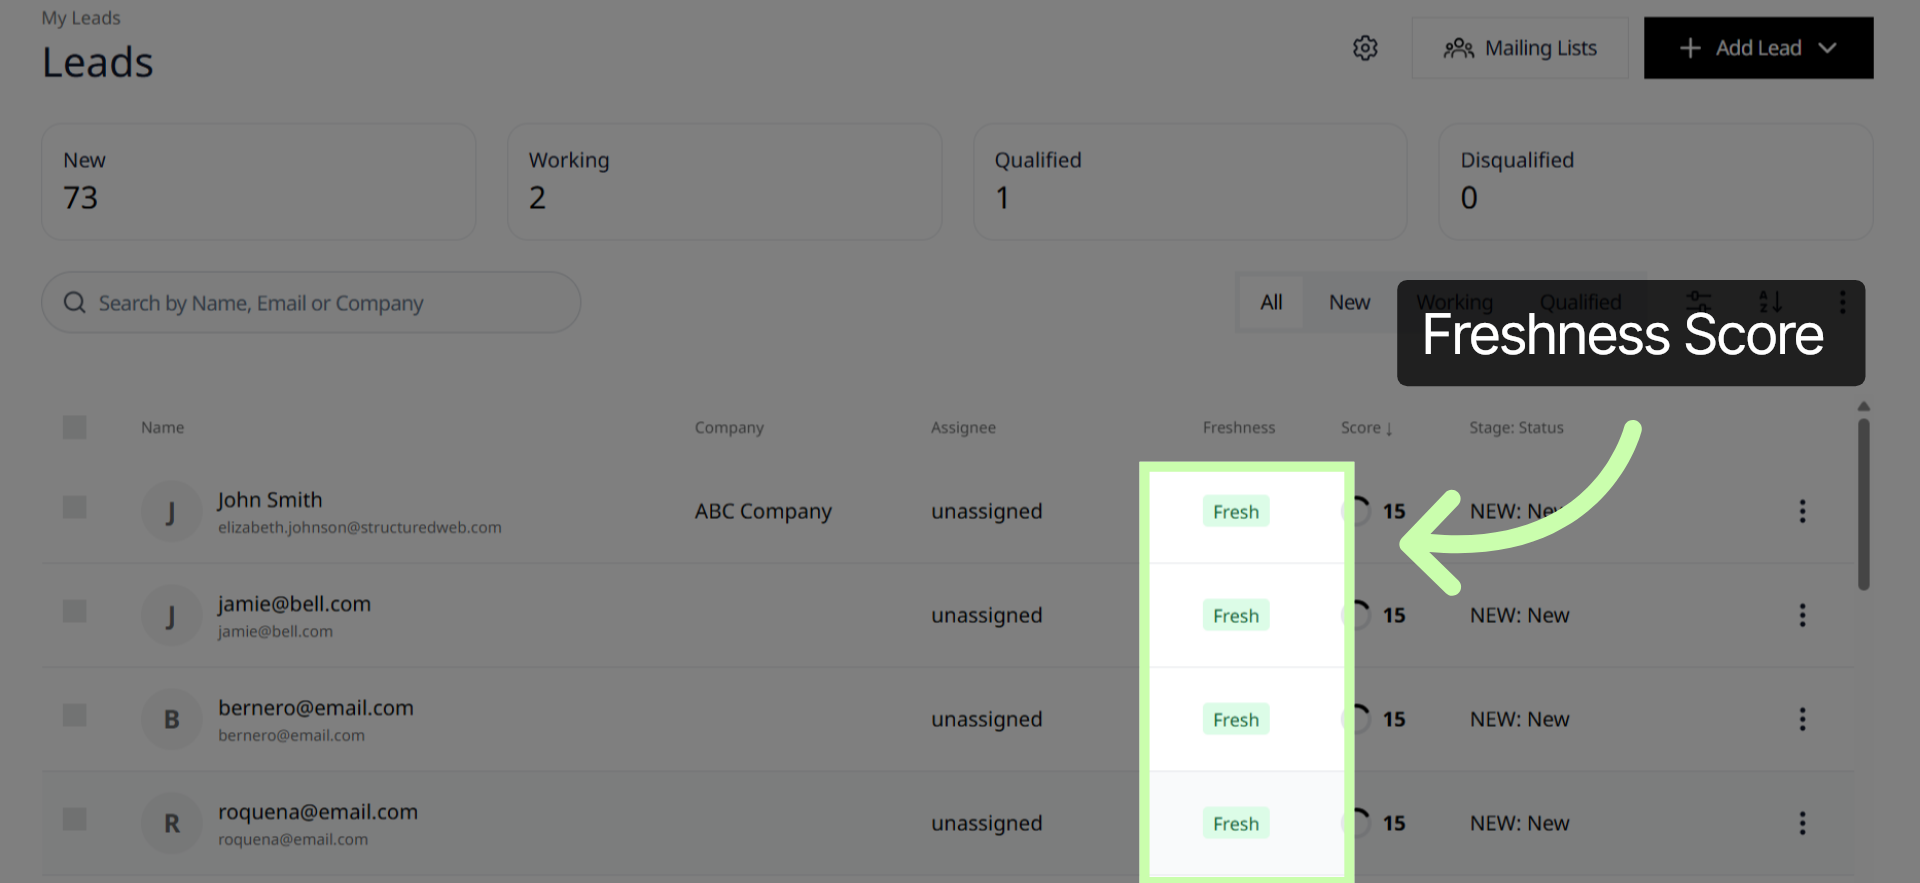1920x883 pixels.
Task: Select the John Smith row checkbox
Action: click(74, 507)
